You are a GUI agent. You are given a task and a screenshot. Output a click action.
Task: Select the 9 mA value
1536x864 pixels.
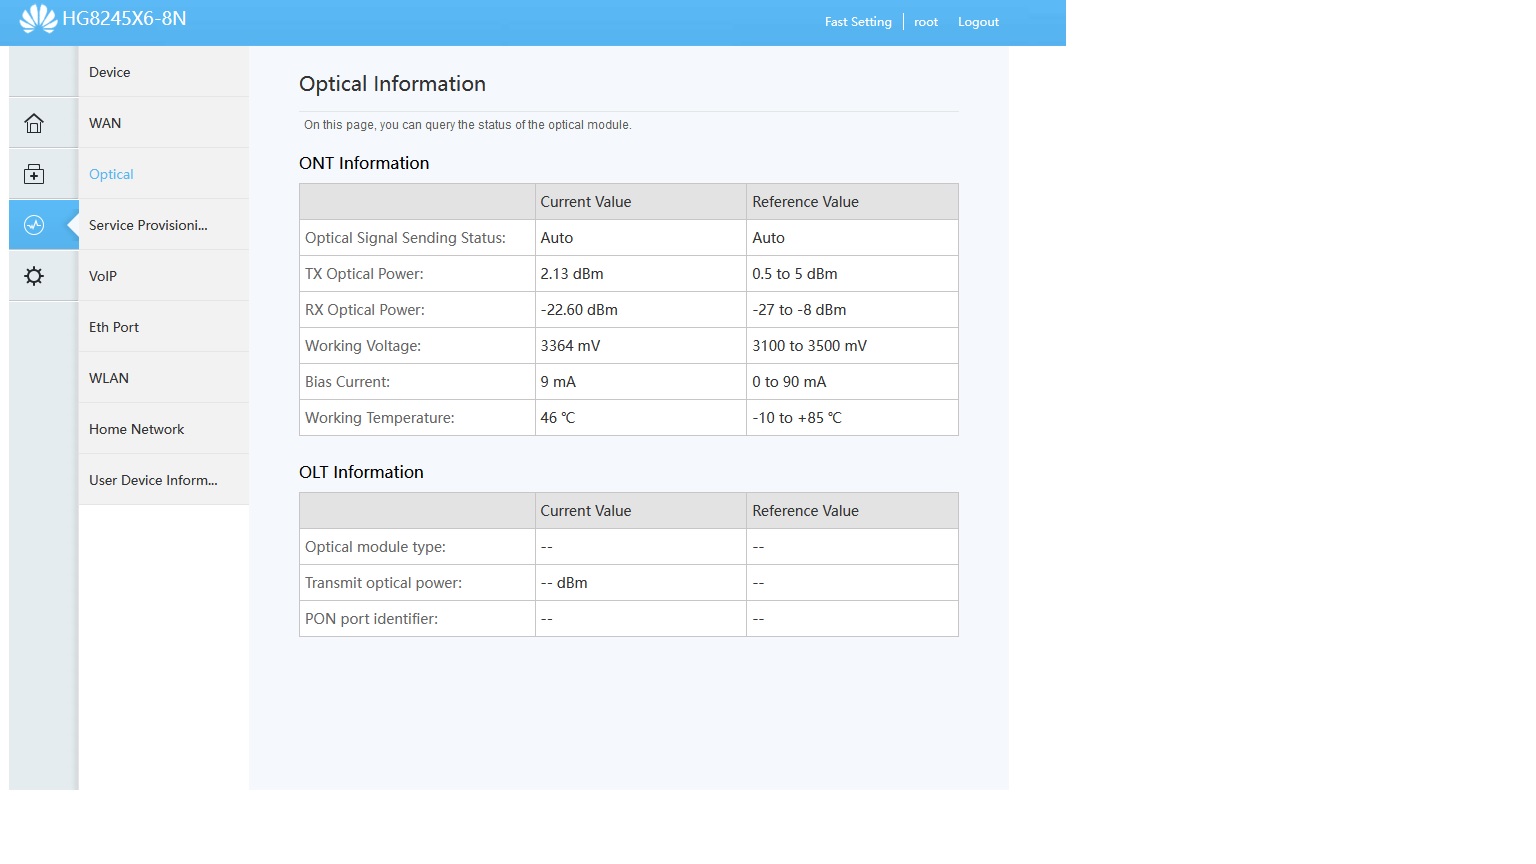click(x=558, y=382)
